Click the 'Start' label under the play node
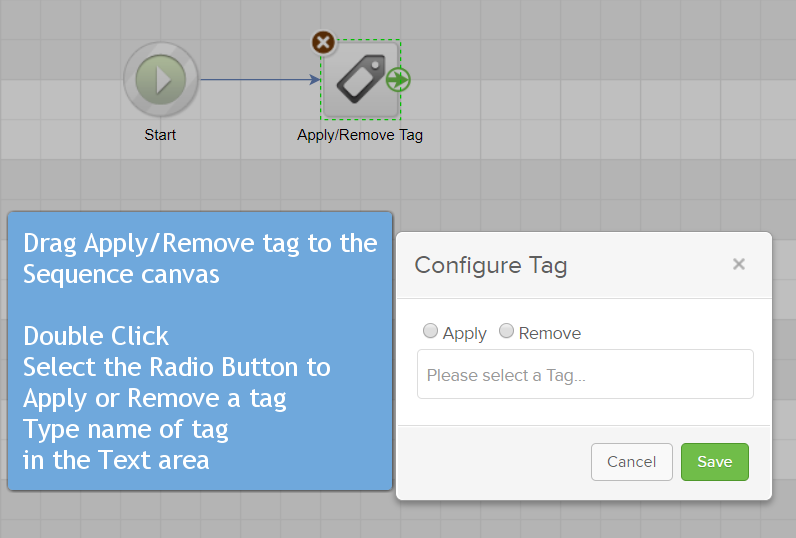Viewport: 796px width, 538px height. click(x=160, y=135)
